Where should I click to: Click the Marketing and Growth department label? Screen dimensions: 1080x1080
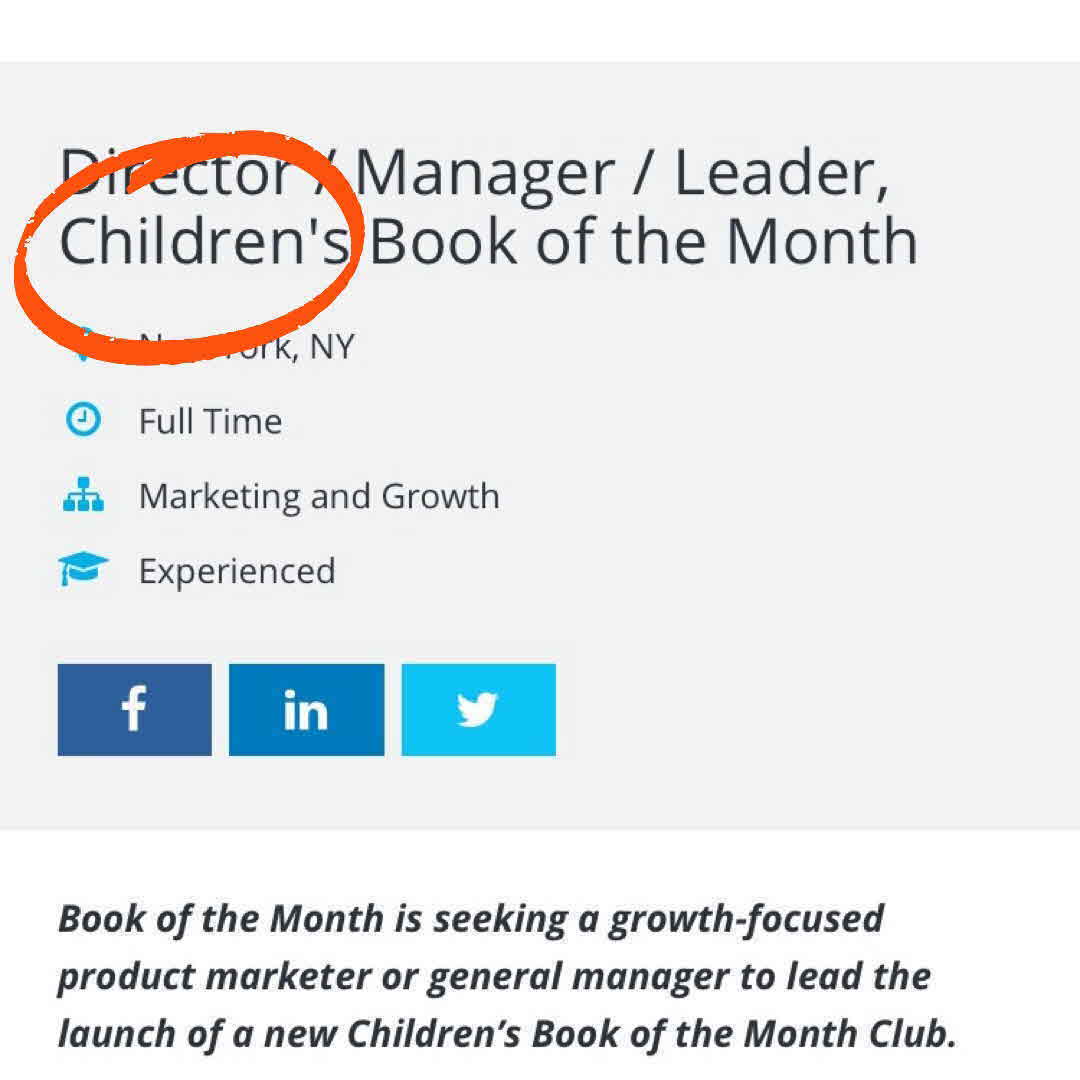pyautogui.click(x=319, y=496)
